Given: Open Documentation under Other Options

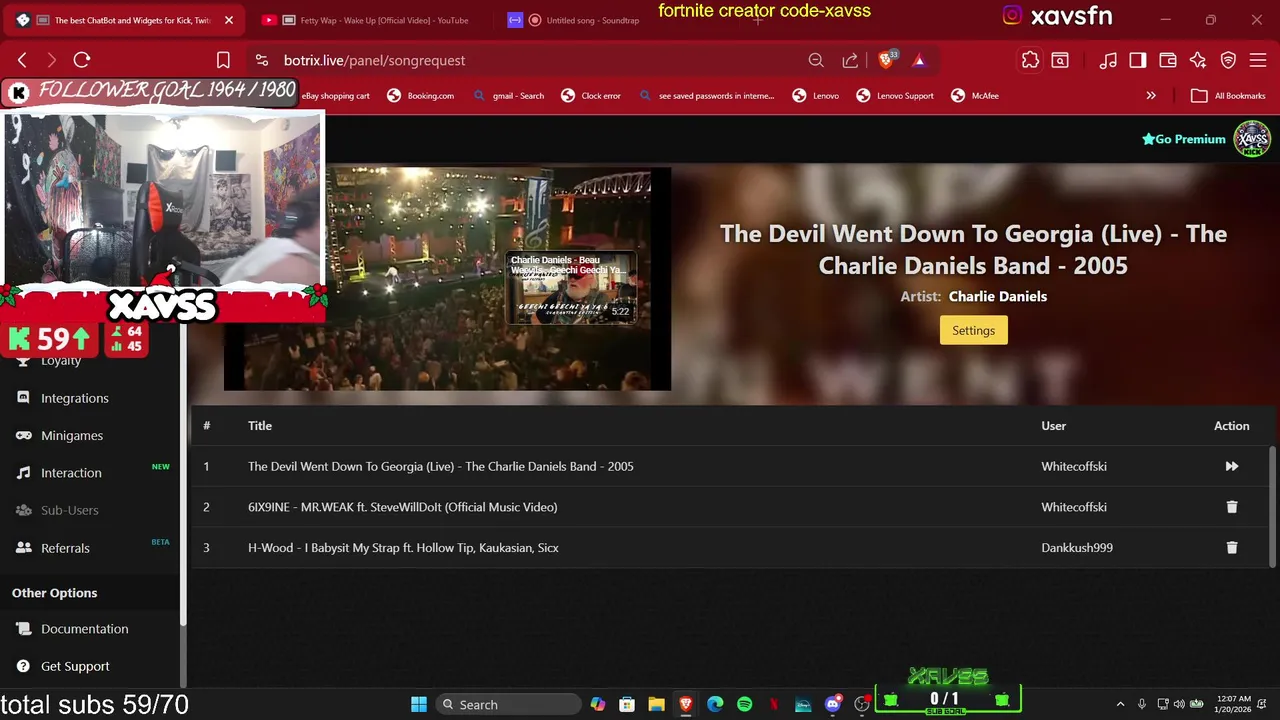Looking at the screenshot, I should [x=84, y=629].
